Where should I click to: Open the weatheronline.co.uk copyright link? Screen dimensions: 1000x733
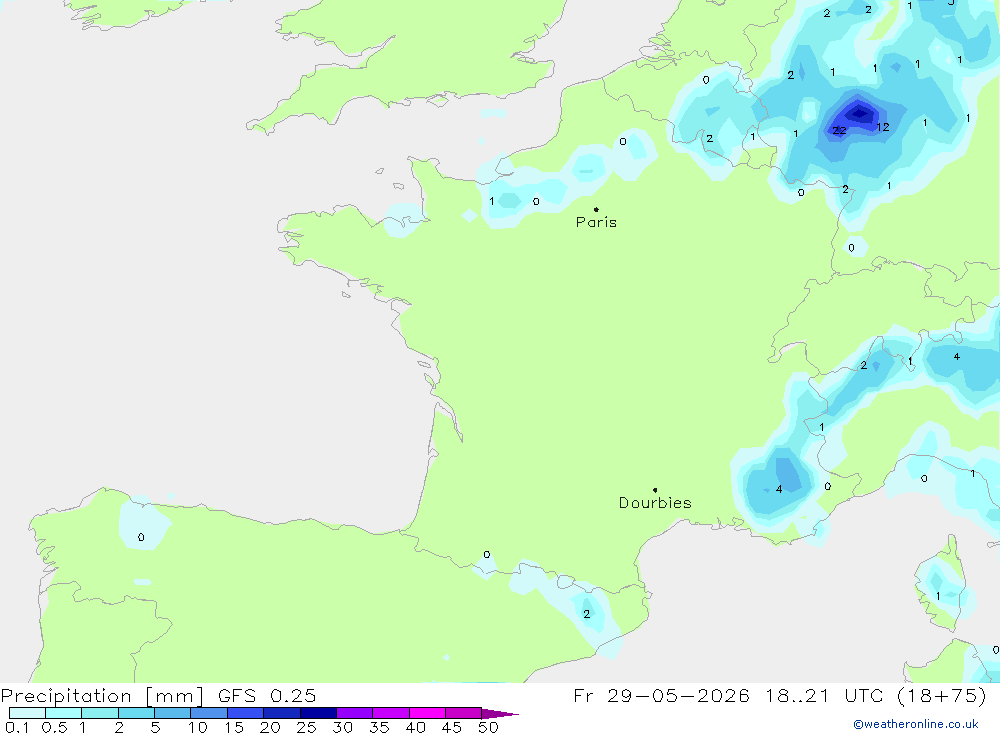click(916, 724)
